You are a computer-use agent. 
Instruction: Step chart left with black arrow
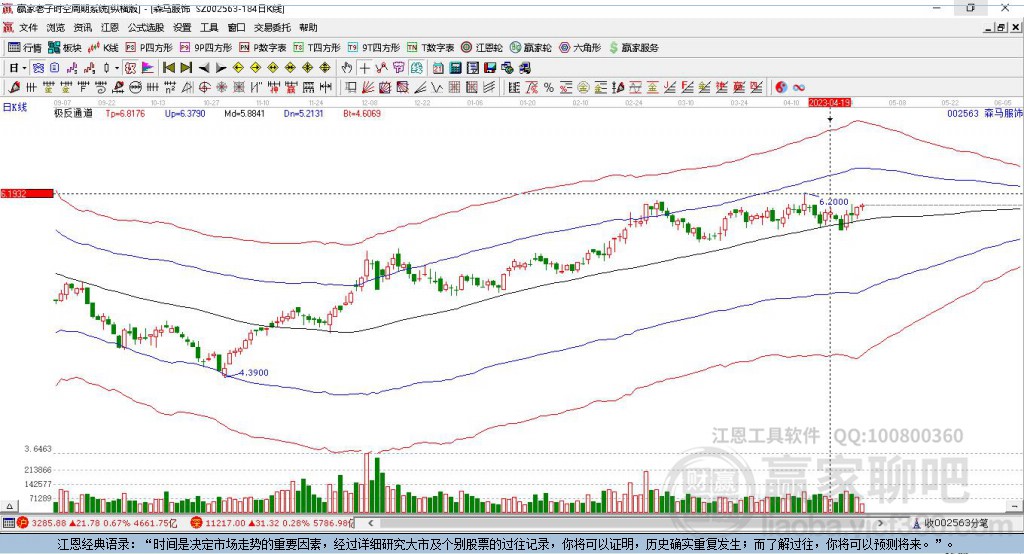click(x=204, y=68)
